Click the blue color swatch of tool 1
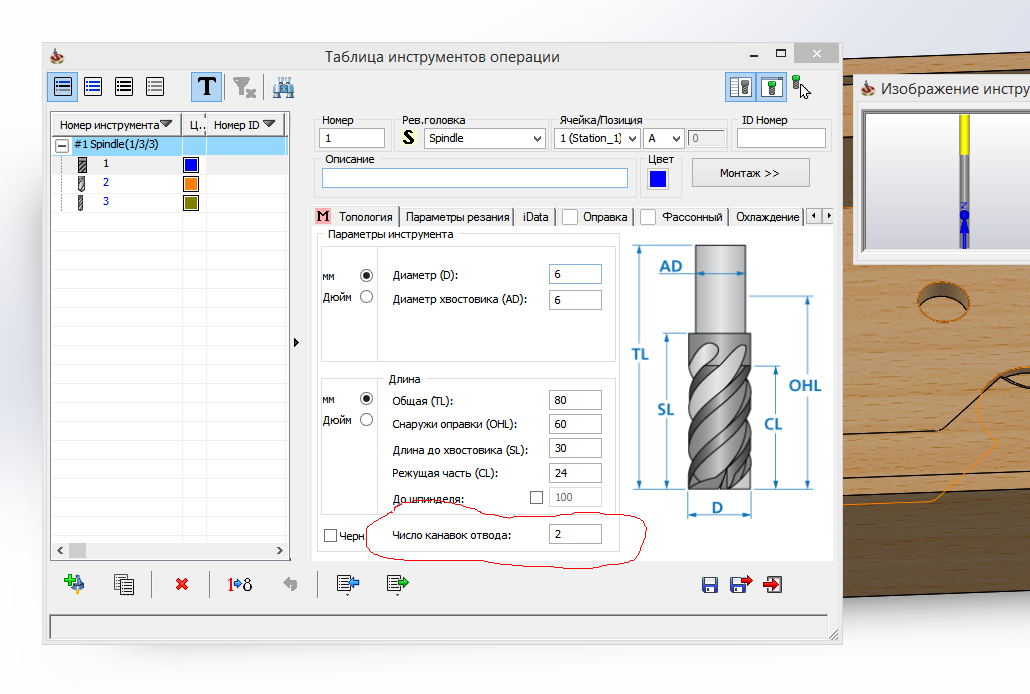Viewport: 1030px width, 694px height. [191, 164]
